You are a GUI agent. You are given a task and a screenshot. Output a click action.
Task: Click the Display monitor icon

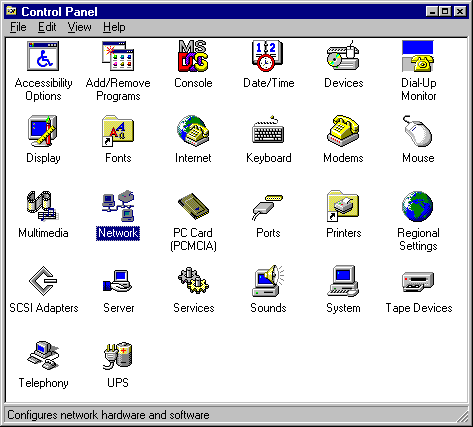[43, 131]
